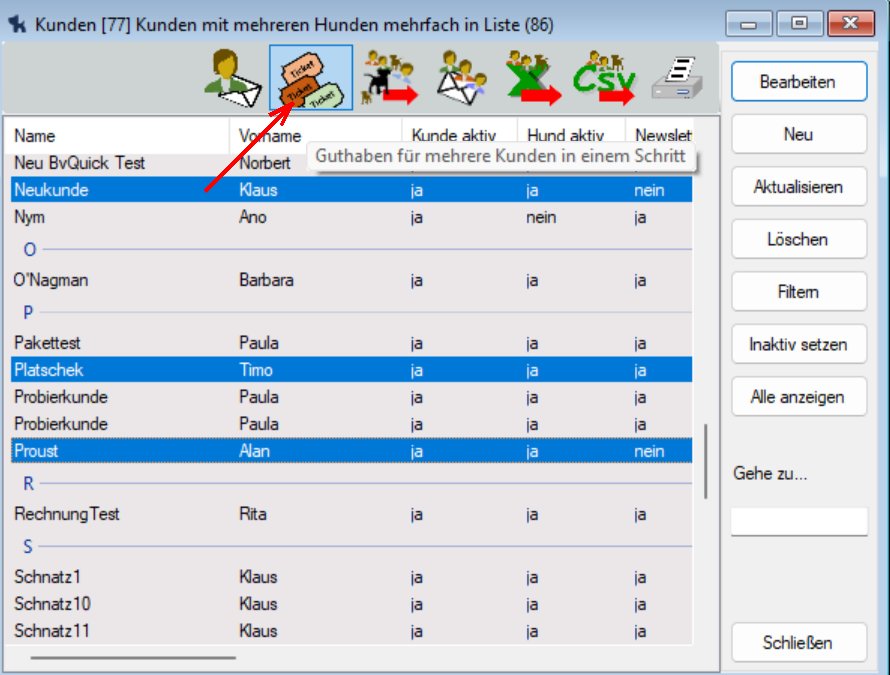
Task: Click the vertical scrollbar thumb
Action: click(x=706, y=460)
